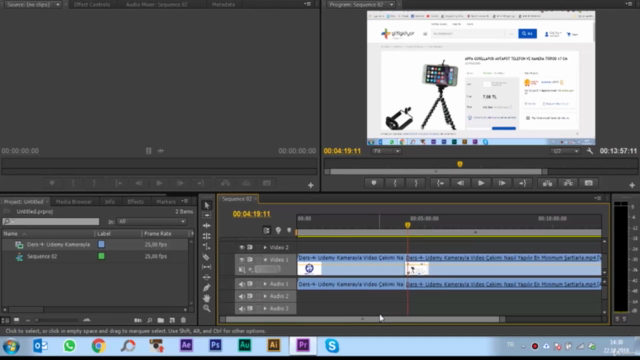
Task: Add Marker in Program monitor
Action: click(374, 183)
